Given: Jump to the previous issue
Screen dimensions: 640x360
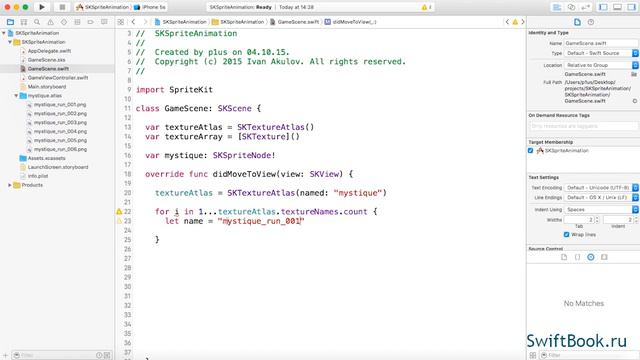Looking at the screenshot, I should pyautogui.click(x=507, y=22).
